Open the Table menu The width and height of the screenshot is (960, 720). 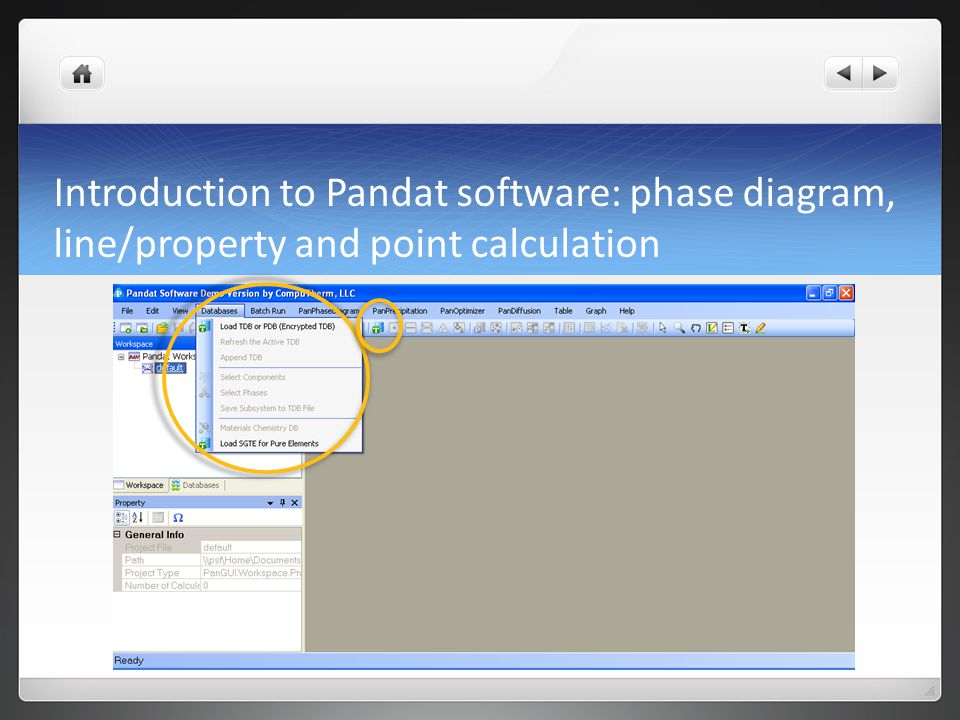(563, 311)
